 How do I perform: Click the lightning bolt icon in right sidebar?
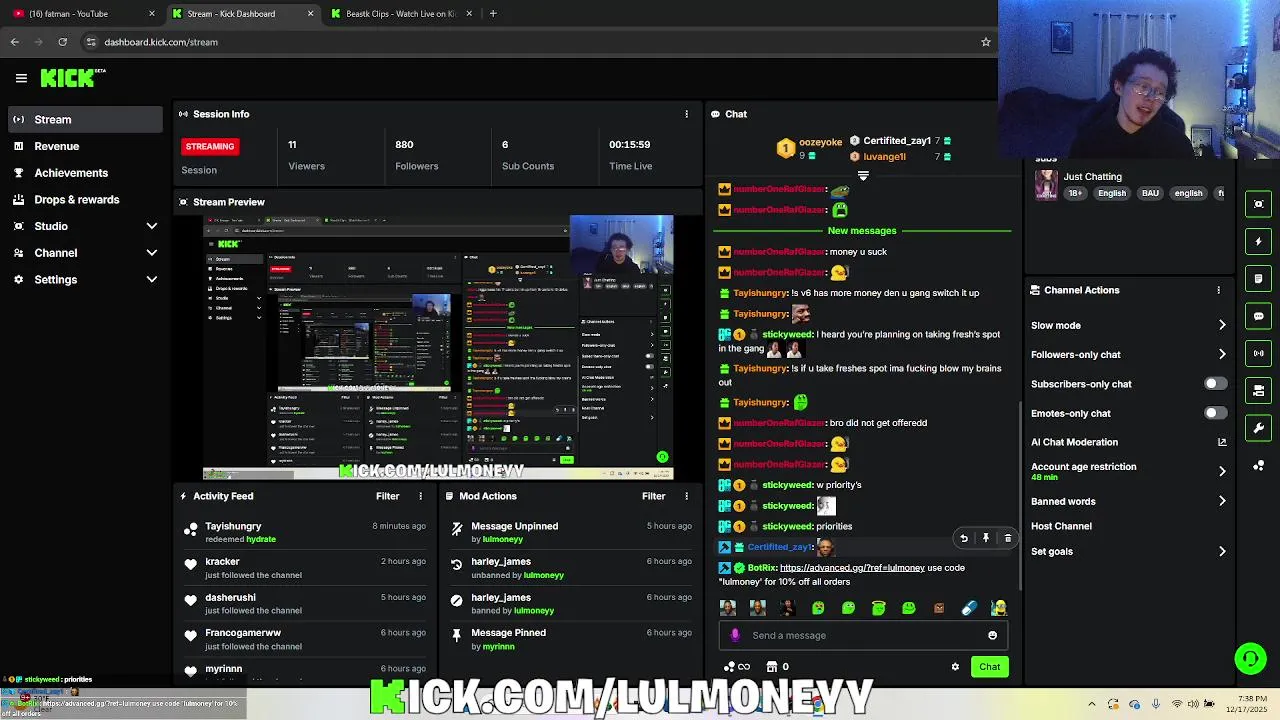coord(1259,241)
